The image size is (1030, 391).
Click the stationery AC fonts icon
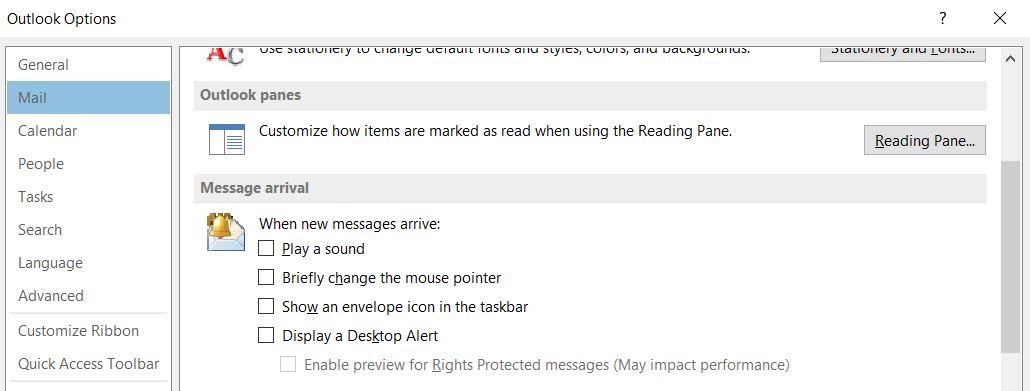tap(225, 55)
